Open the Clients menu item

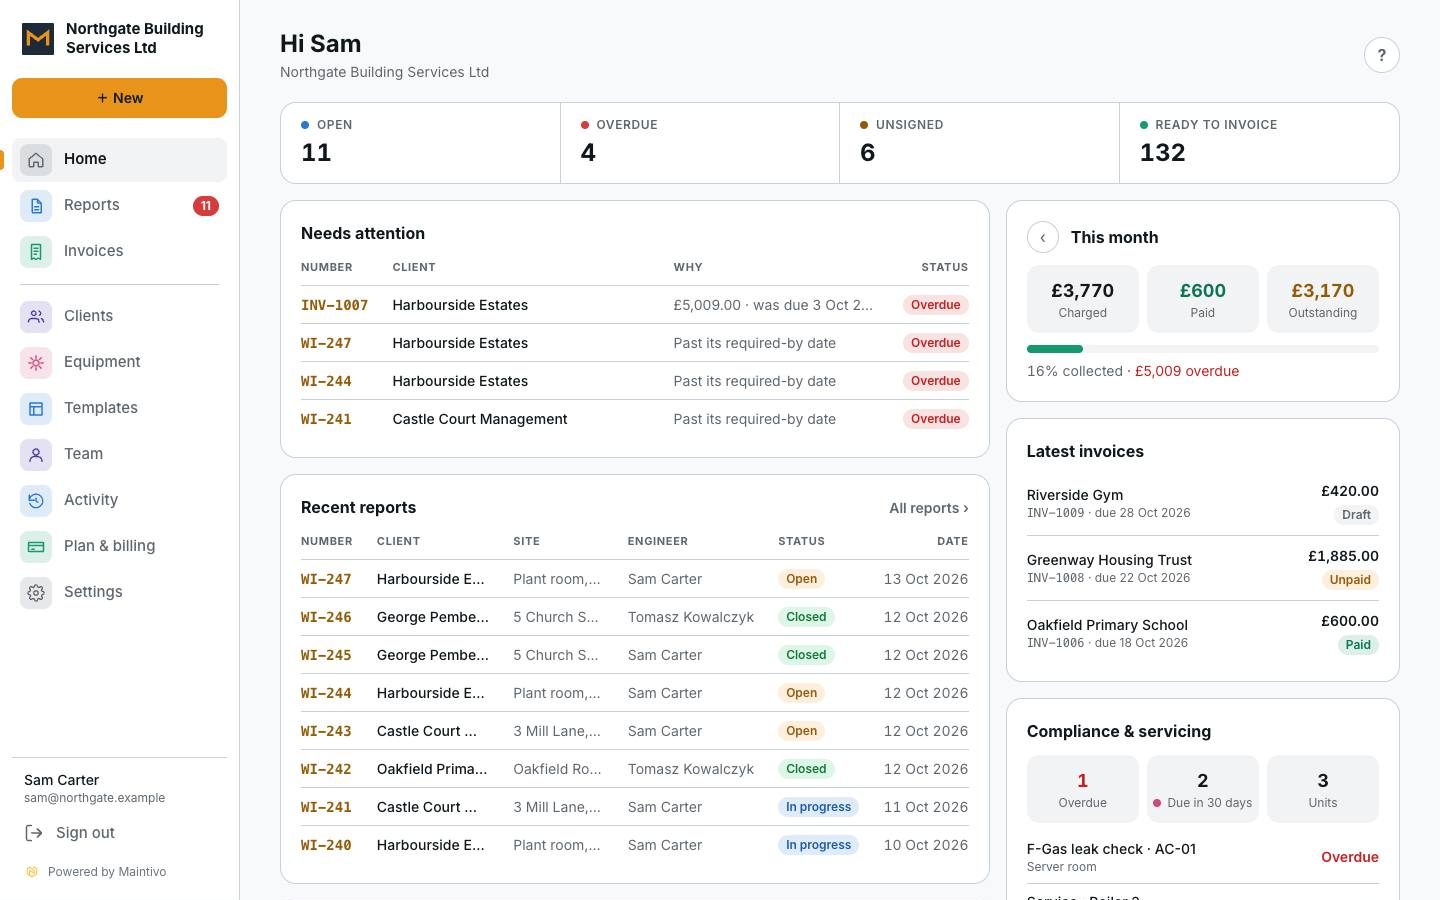119,317
